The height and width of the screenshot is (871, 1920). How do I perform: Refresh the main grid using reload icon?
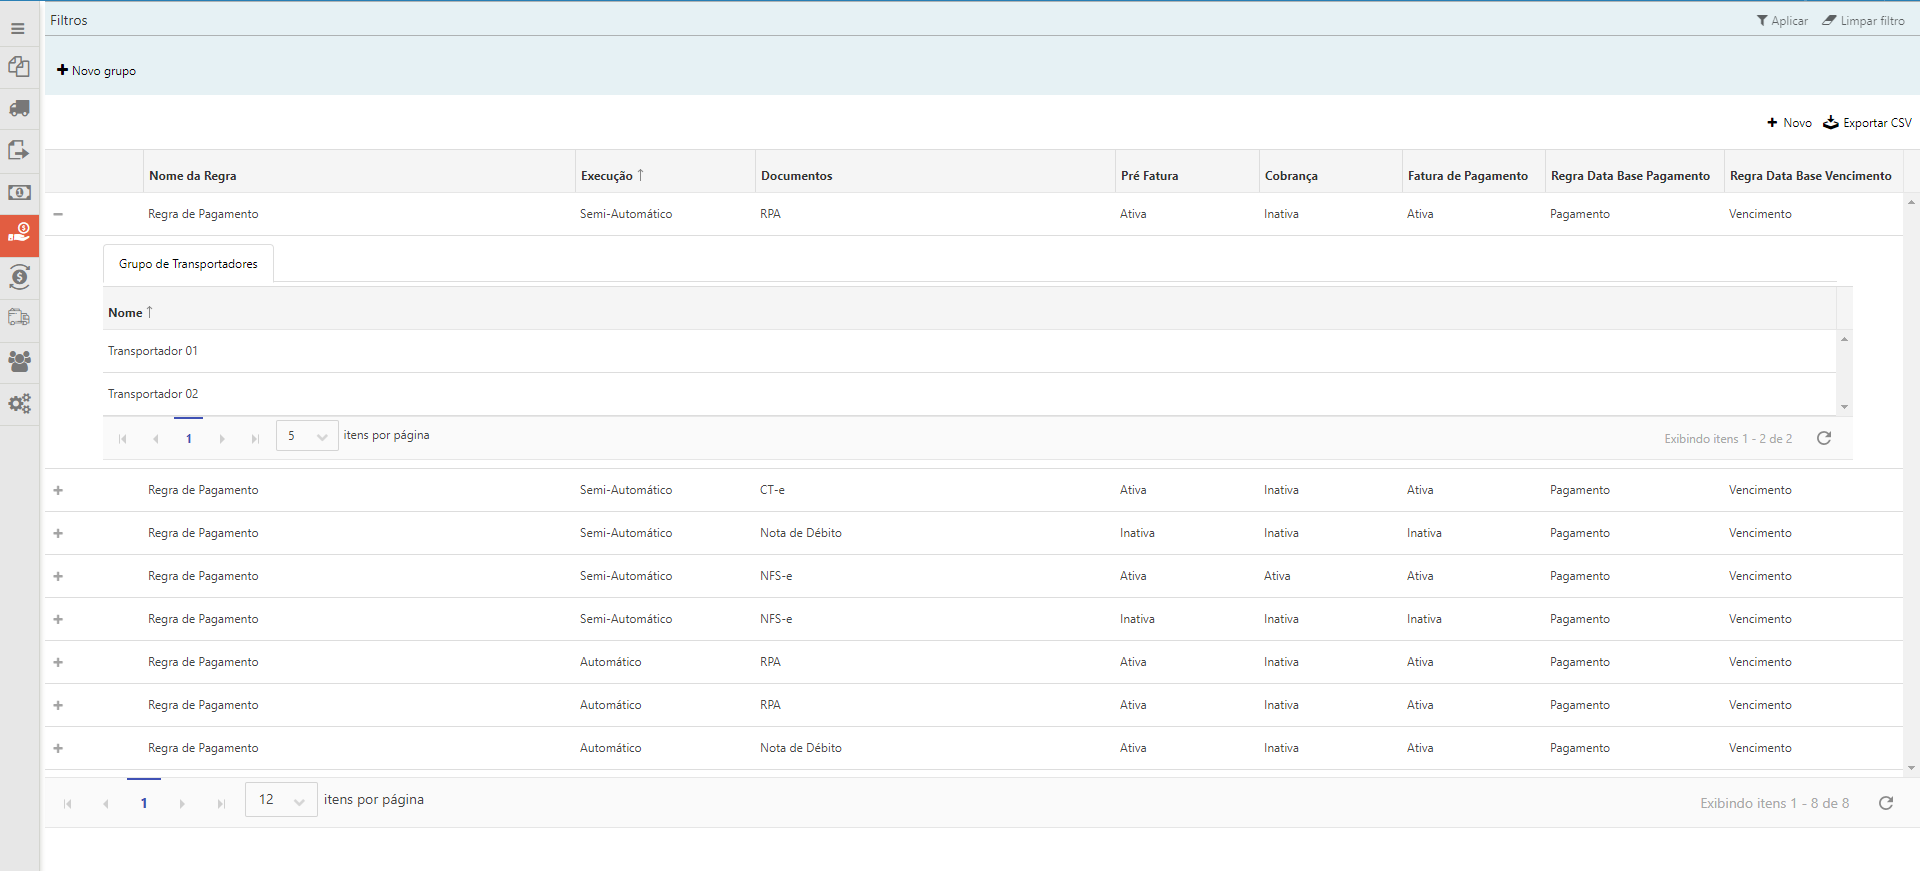pyautogui.click(x=1885, y=803)
